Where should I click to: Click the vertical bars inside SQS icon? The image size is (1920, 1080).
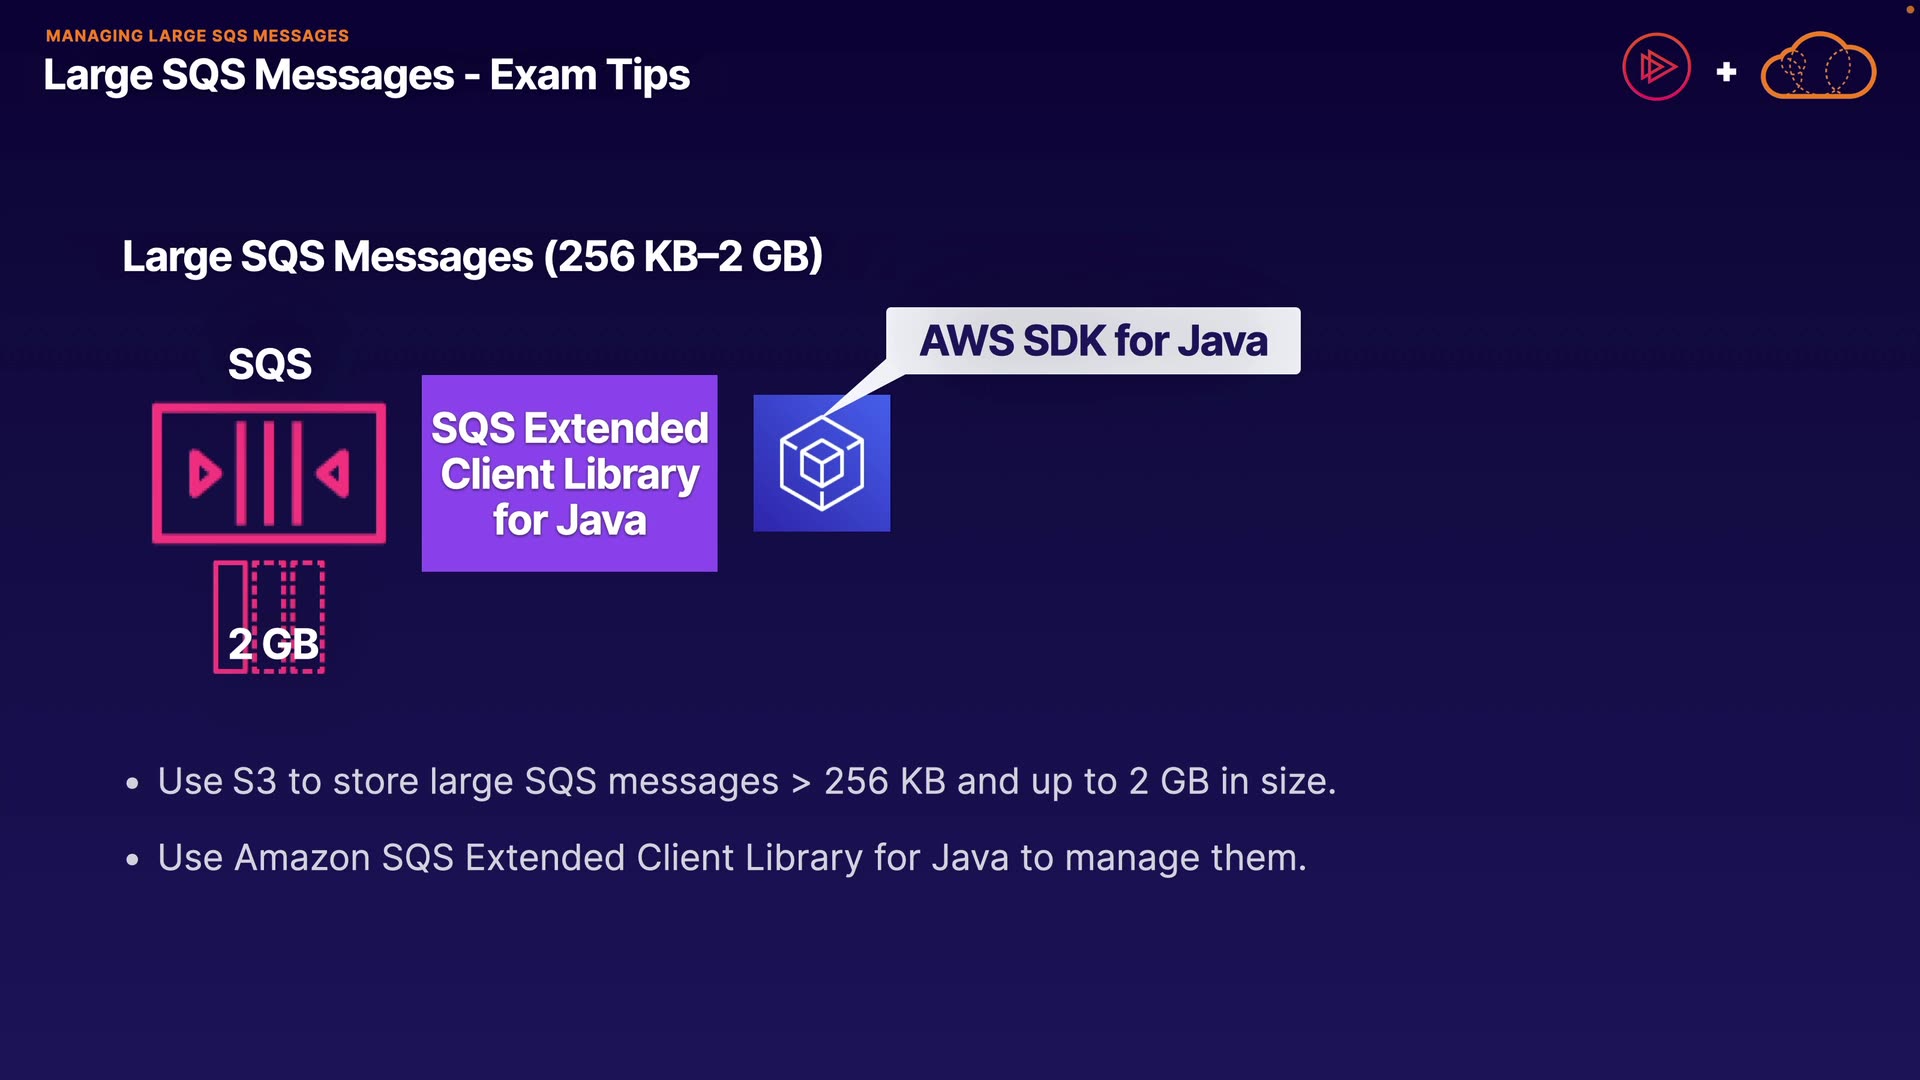268,473
